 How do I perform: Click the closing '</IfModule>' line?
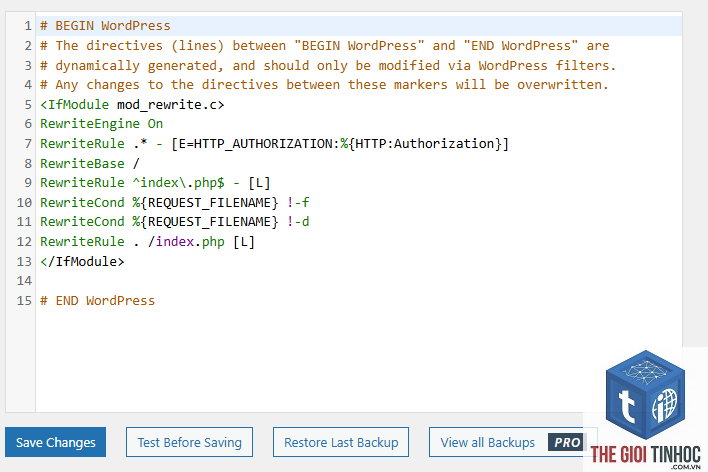tap(82, 261)
